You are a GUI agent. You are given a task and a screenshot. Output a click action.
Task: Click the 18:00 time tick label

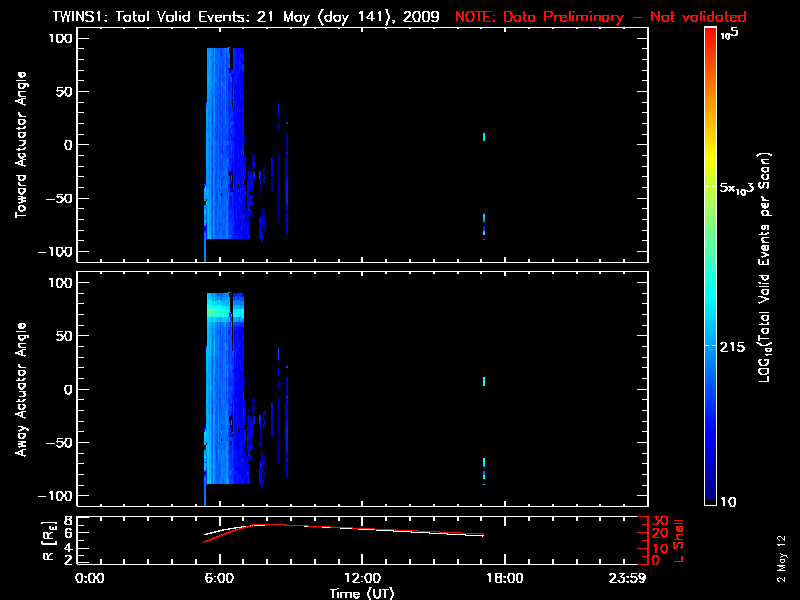pos(504,579)
